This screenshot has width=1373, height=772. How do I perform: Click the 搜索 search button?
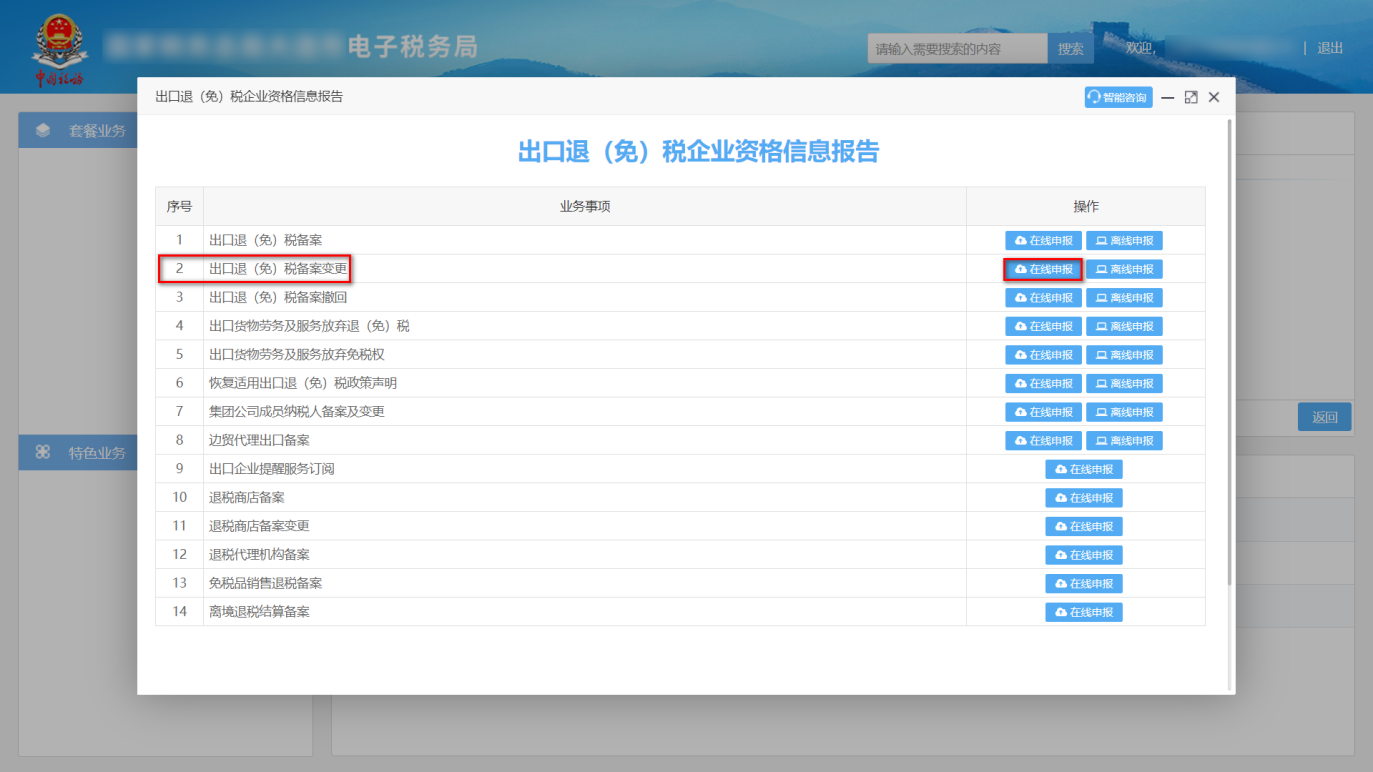[x=1070, y=47]
